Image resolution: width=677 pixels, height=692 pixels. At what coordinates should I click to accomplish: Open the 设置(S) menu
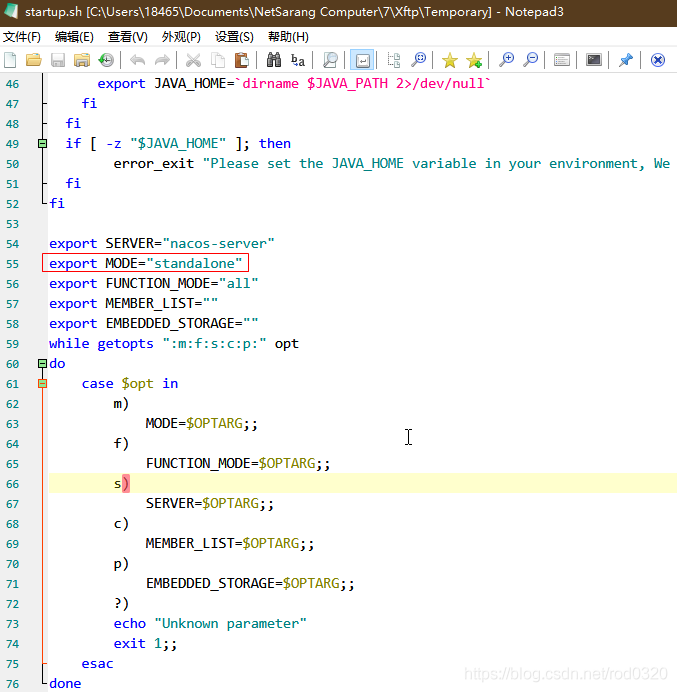click(234, 37)
